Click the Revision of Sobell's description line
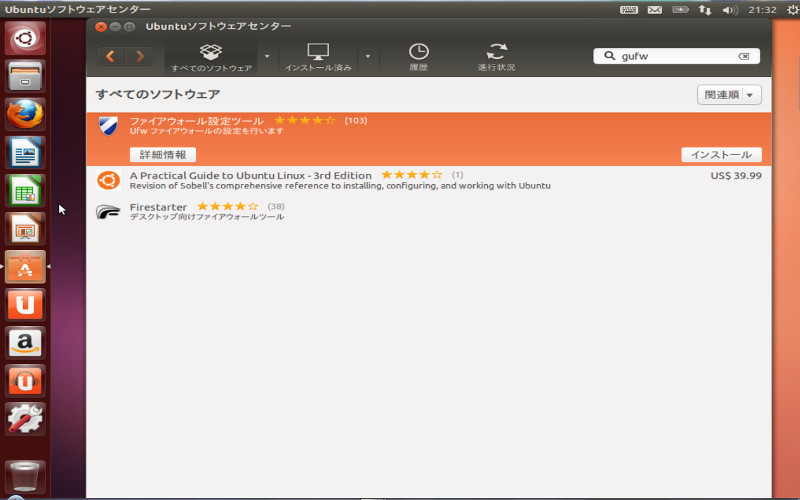The width and height of the screenshot is (800, 500). click(x=340, y=186)
